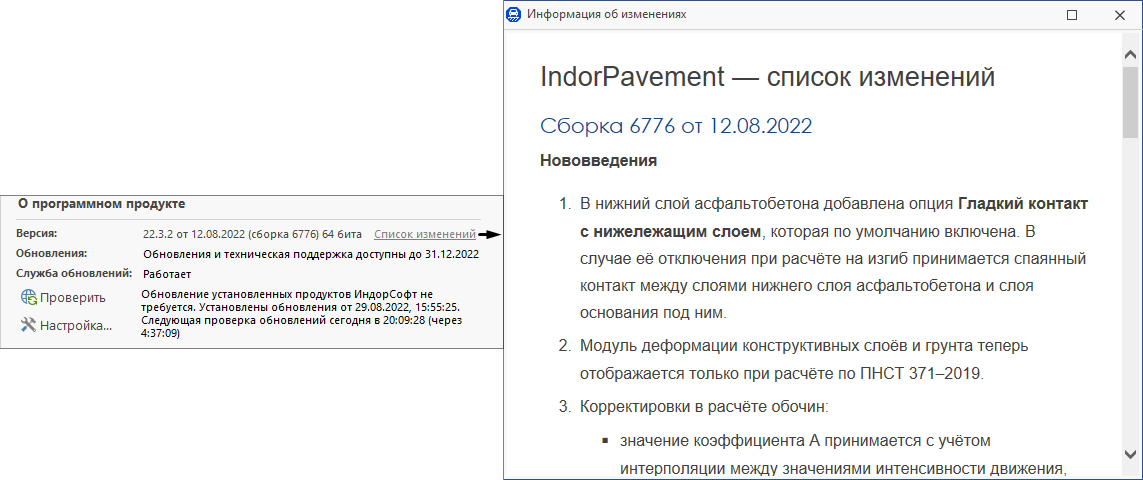The height and width of the screenshot is (480, 1143).
Task: Click the tools icon beside Настройка
Action: click(x=29, y=325)
